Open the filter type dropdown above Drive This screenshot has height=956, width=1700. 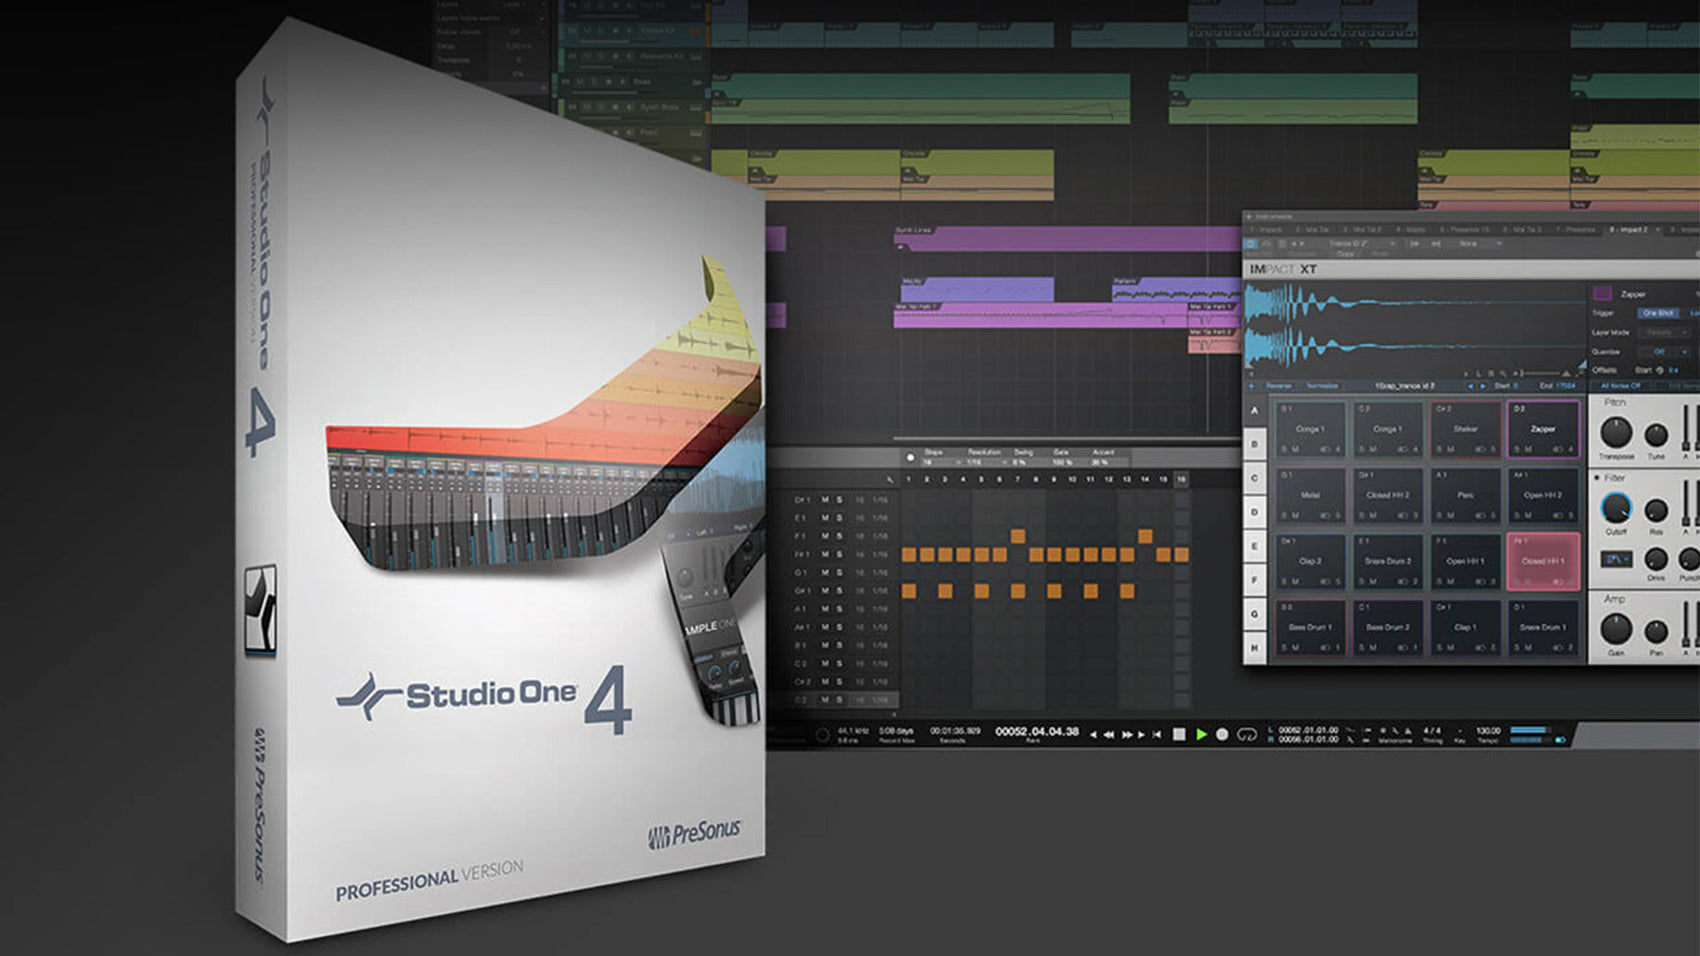pos(1616,559)
